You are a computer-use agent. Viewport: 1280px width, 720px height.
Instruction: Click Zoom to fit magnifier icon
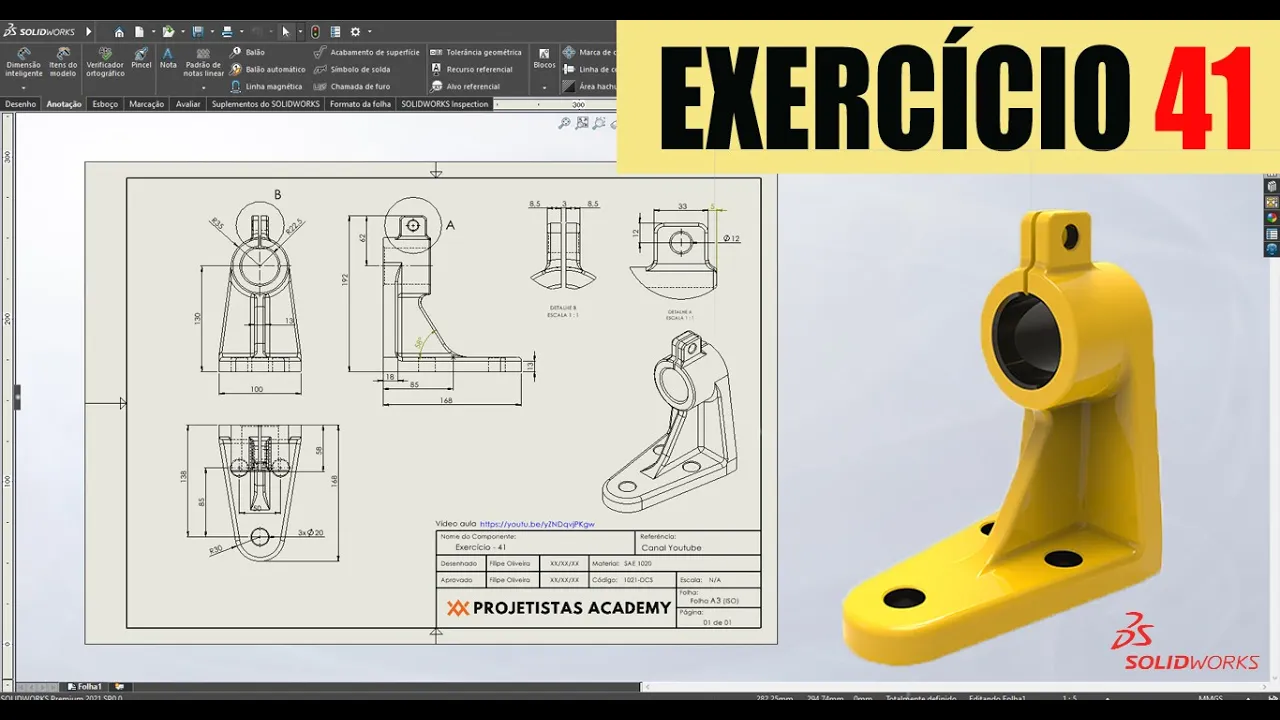[565, 124]
